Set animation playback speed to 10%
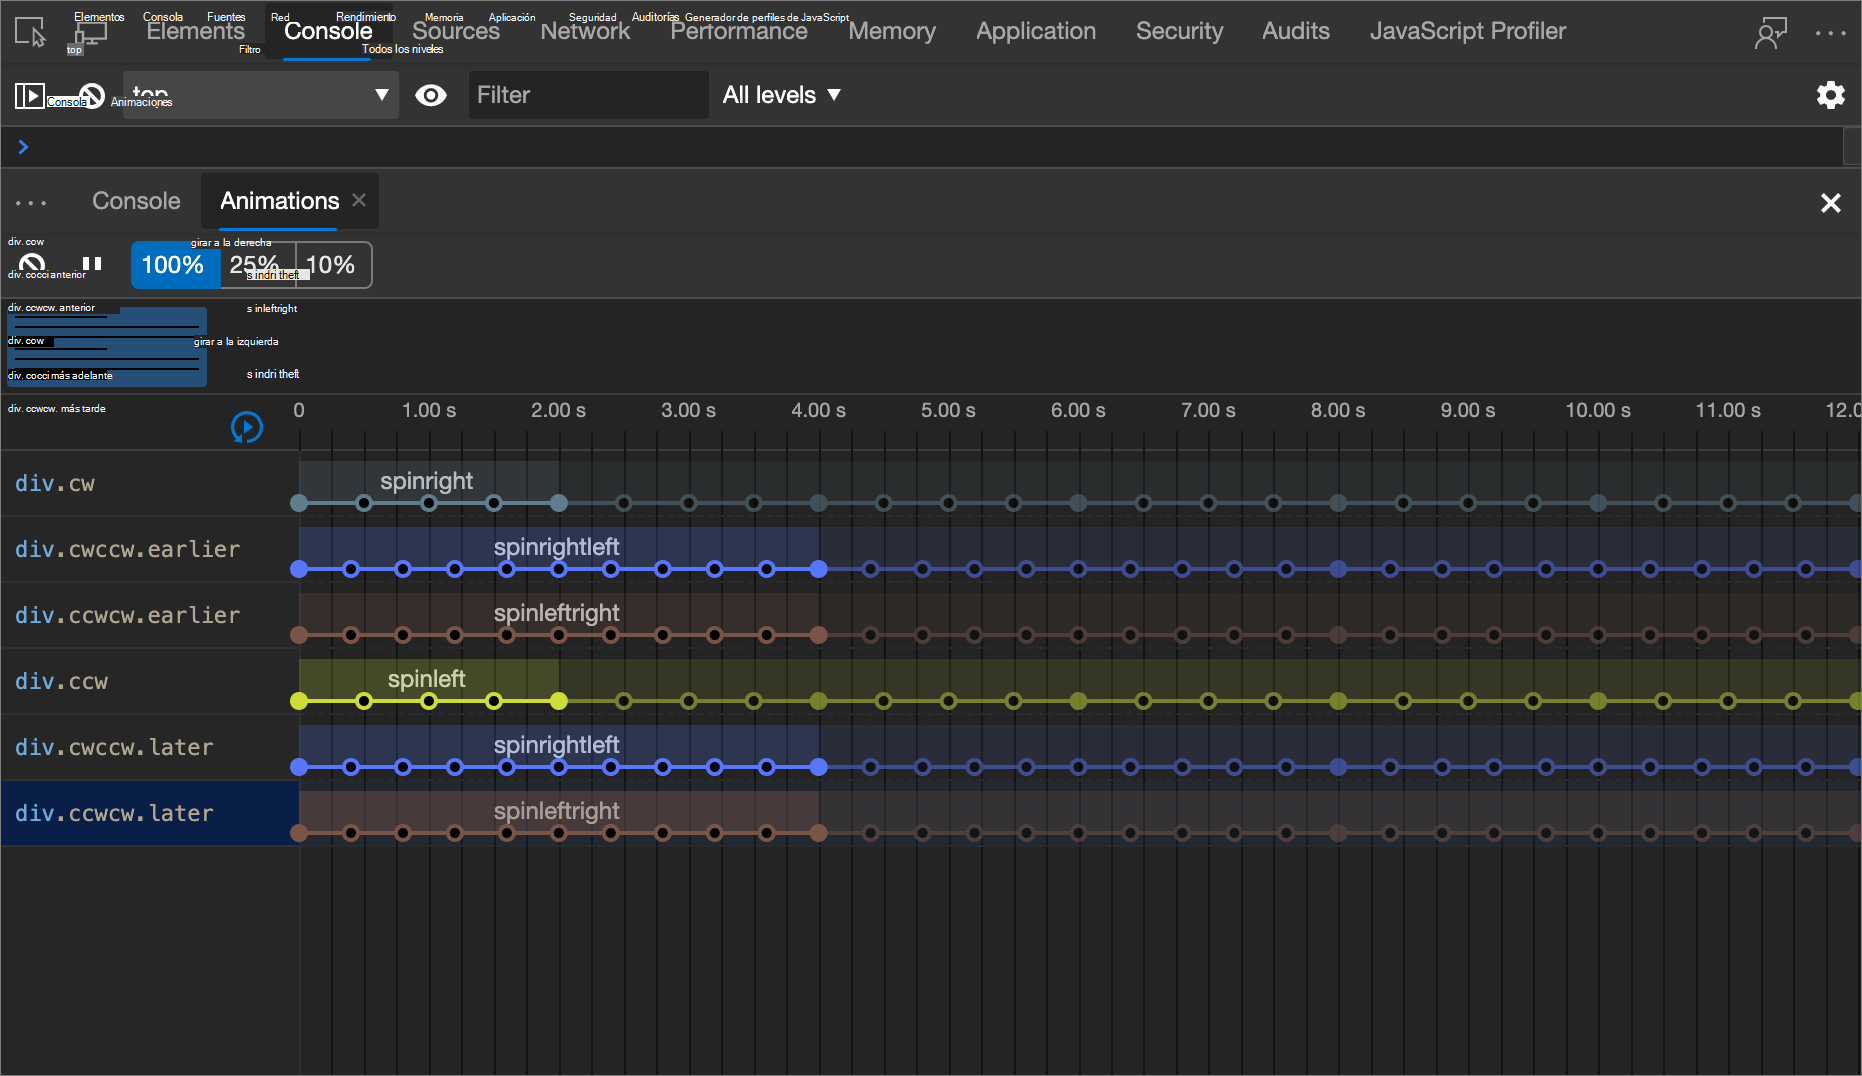The image size is (1862, 1076). (x=332, y=265)
